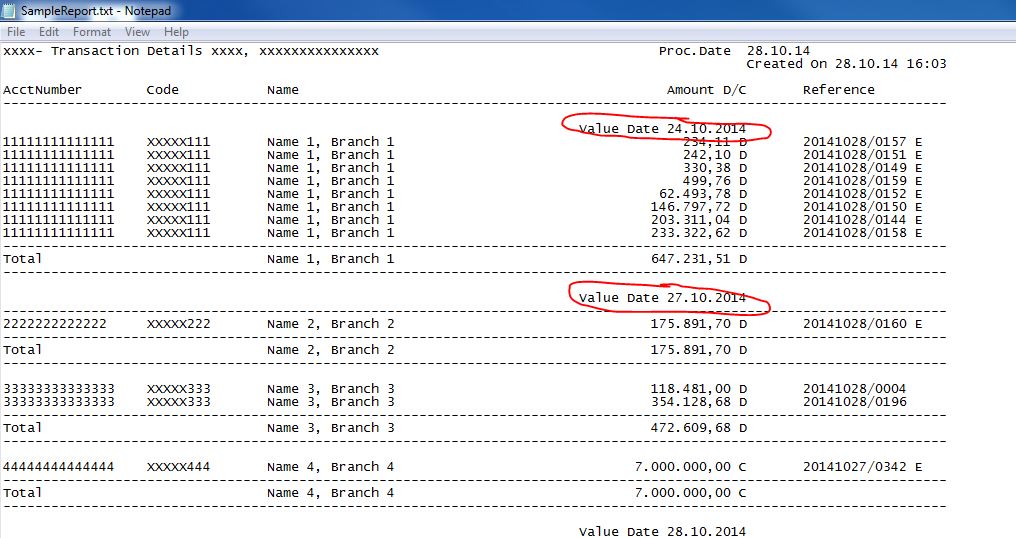Click reference 20141028/0196
The width and height of the screenshot is (1016, 538).
855,402
